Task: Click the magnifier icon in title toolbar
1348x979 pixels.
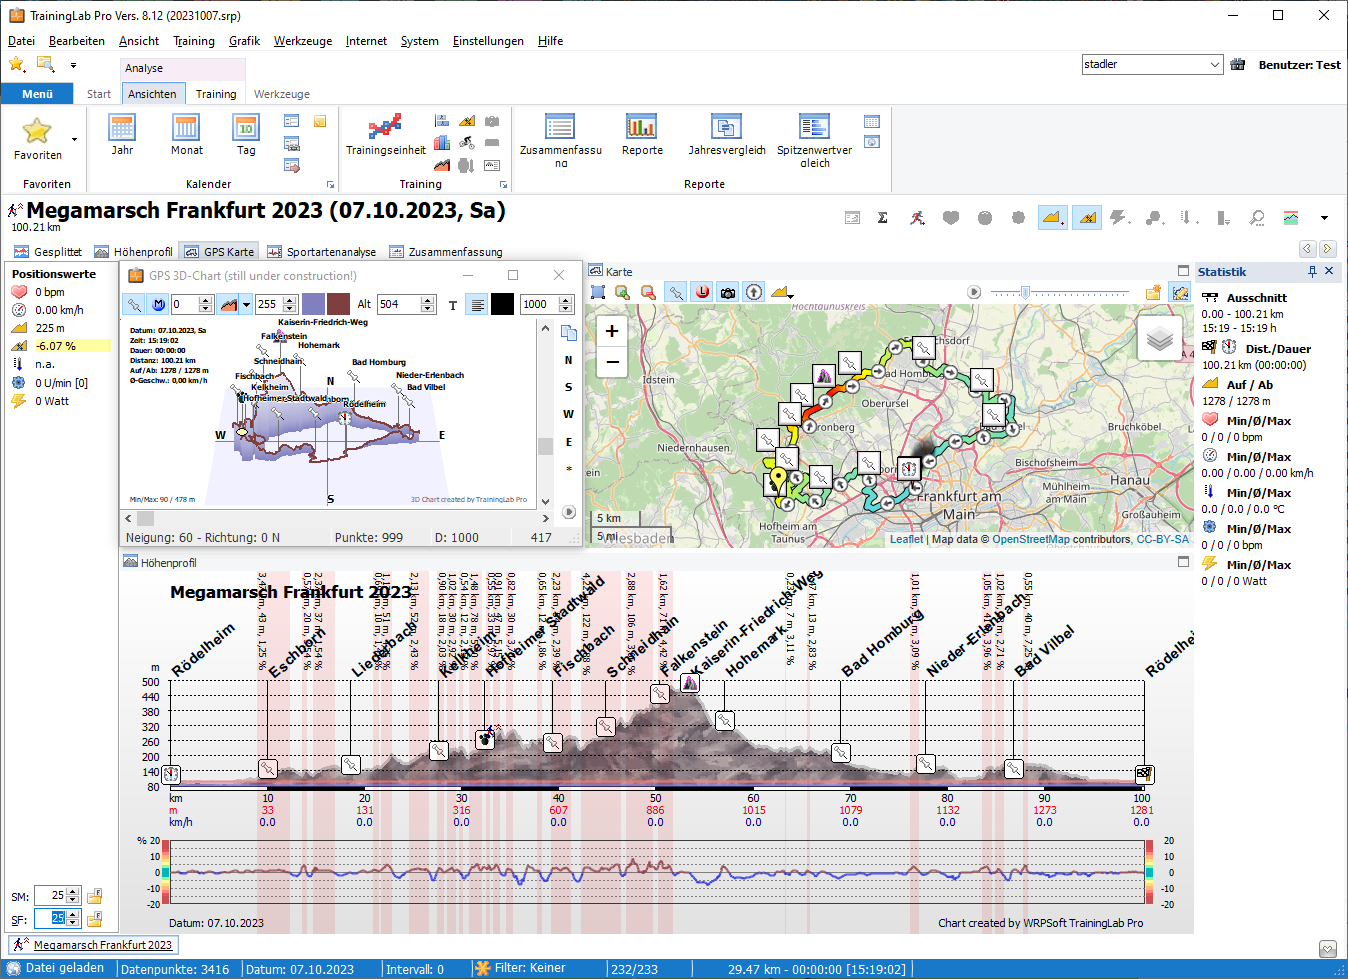Action: [1257, 217]
